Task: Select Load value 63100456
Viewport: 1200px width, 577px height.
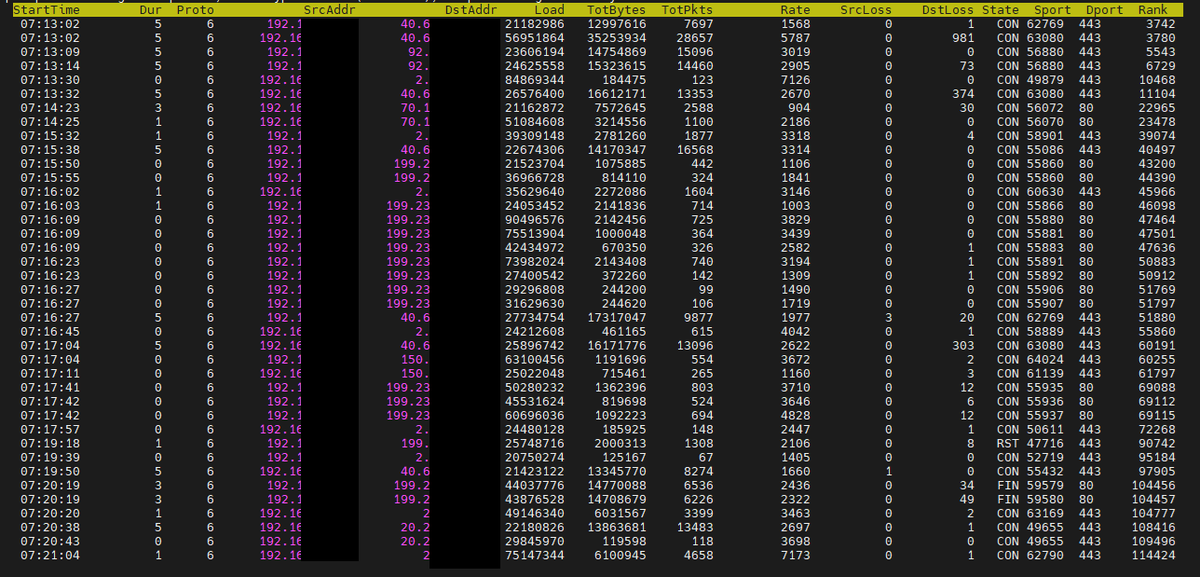Action: [x=536, y=358]
